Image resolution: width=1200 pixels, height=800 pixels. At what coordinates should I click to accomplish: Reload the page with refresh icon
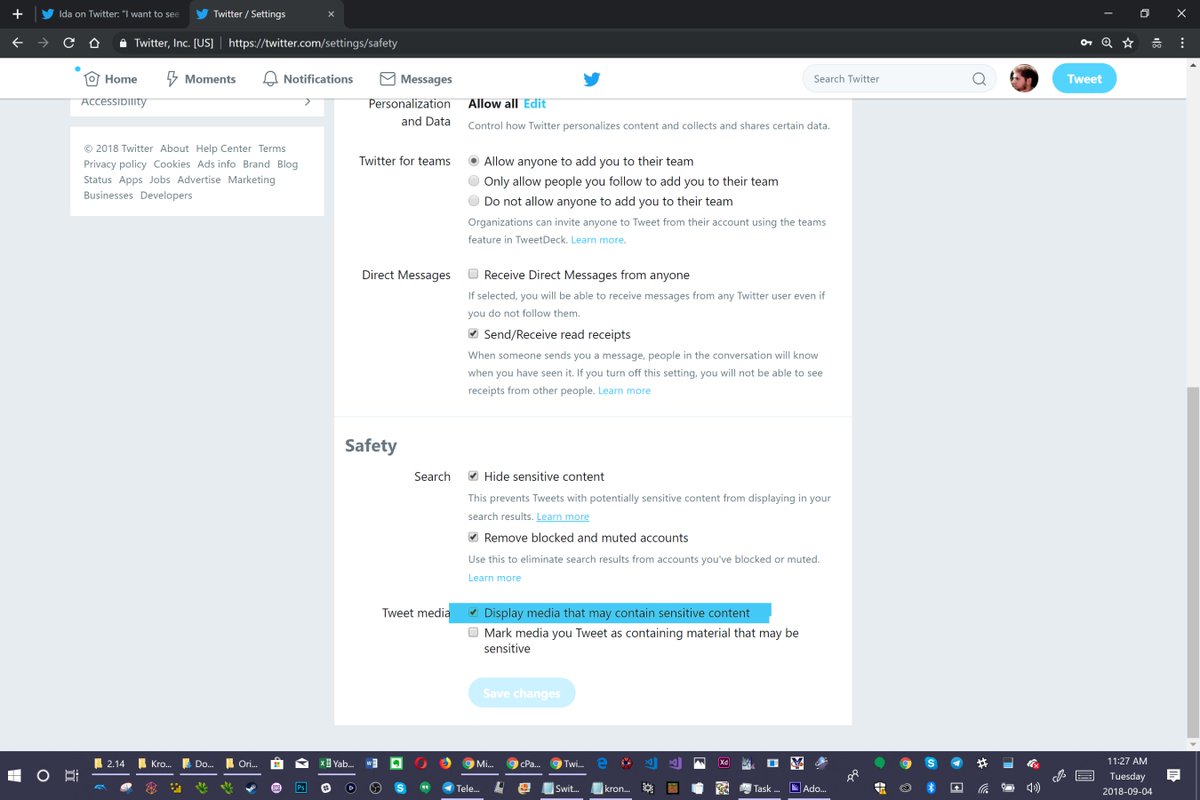(68, 43)
